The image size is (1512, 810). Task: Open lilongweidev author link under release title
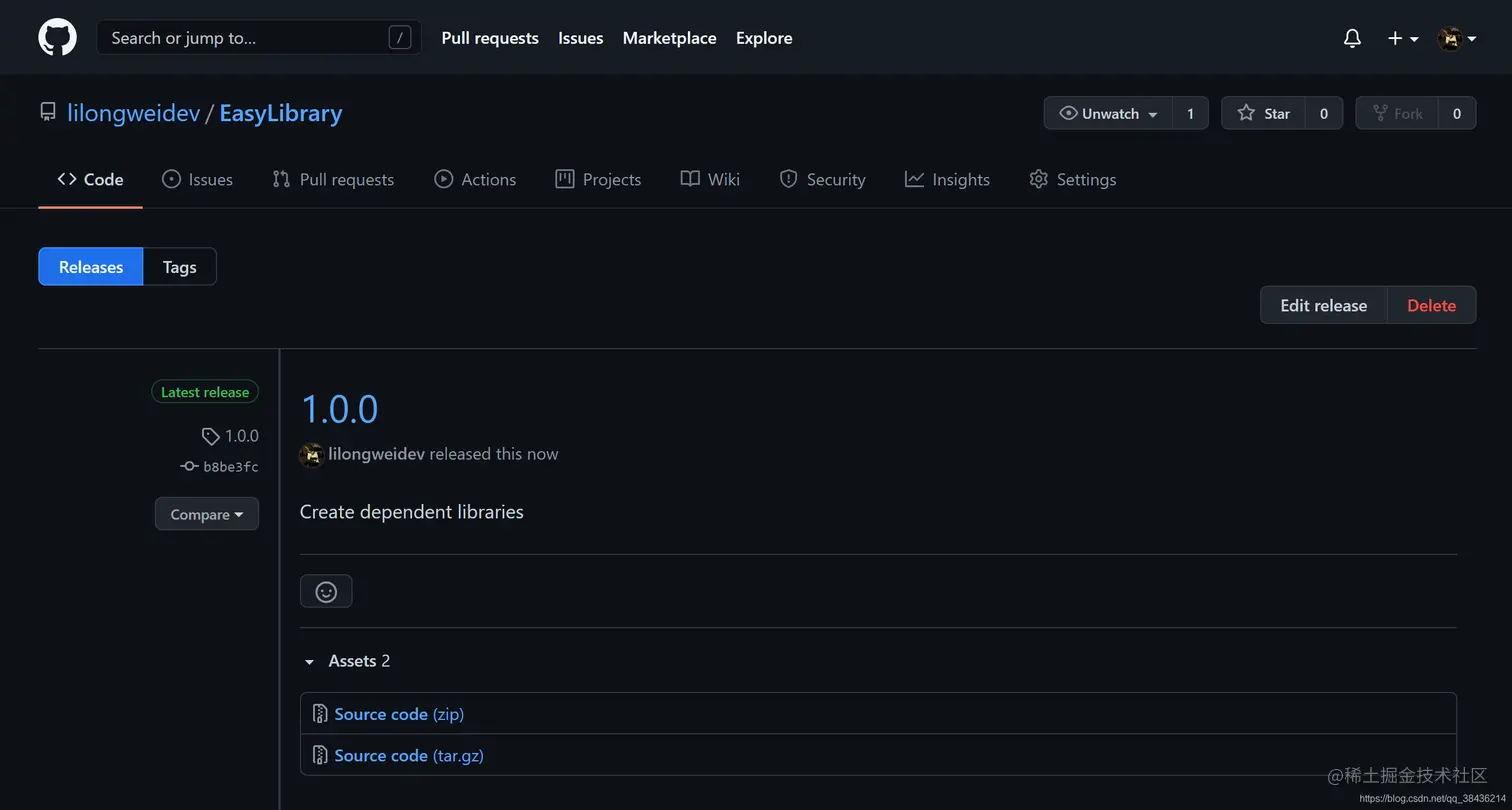click(x=377, y=454)
